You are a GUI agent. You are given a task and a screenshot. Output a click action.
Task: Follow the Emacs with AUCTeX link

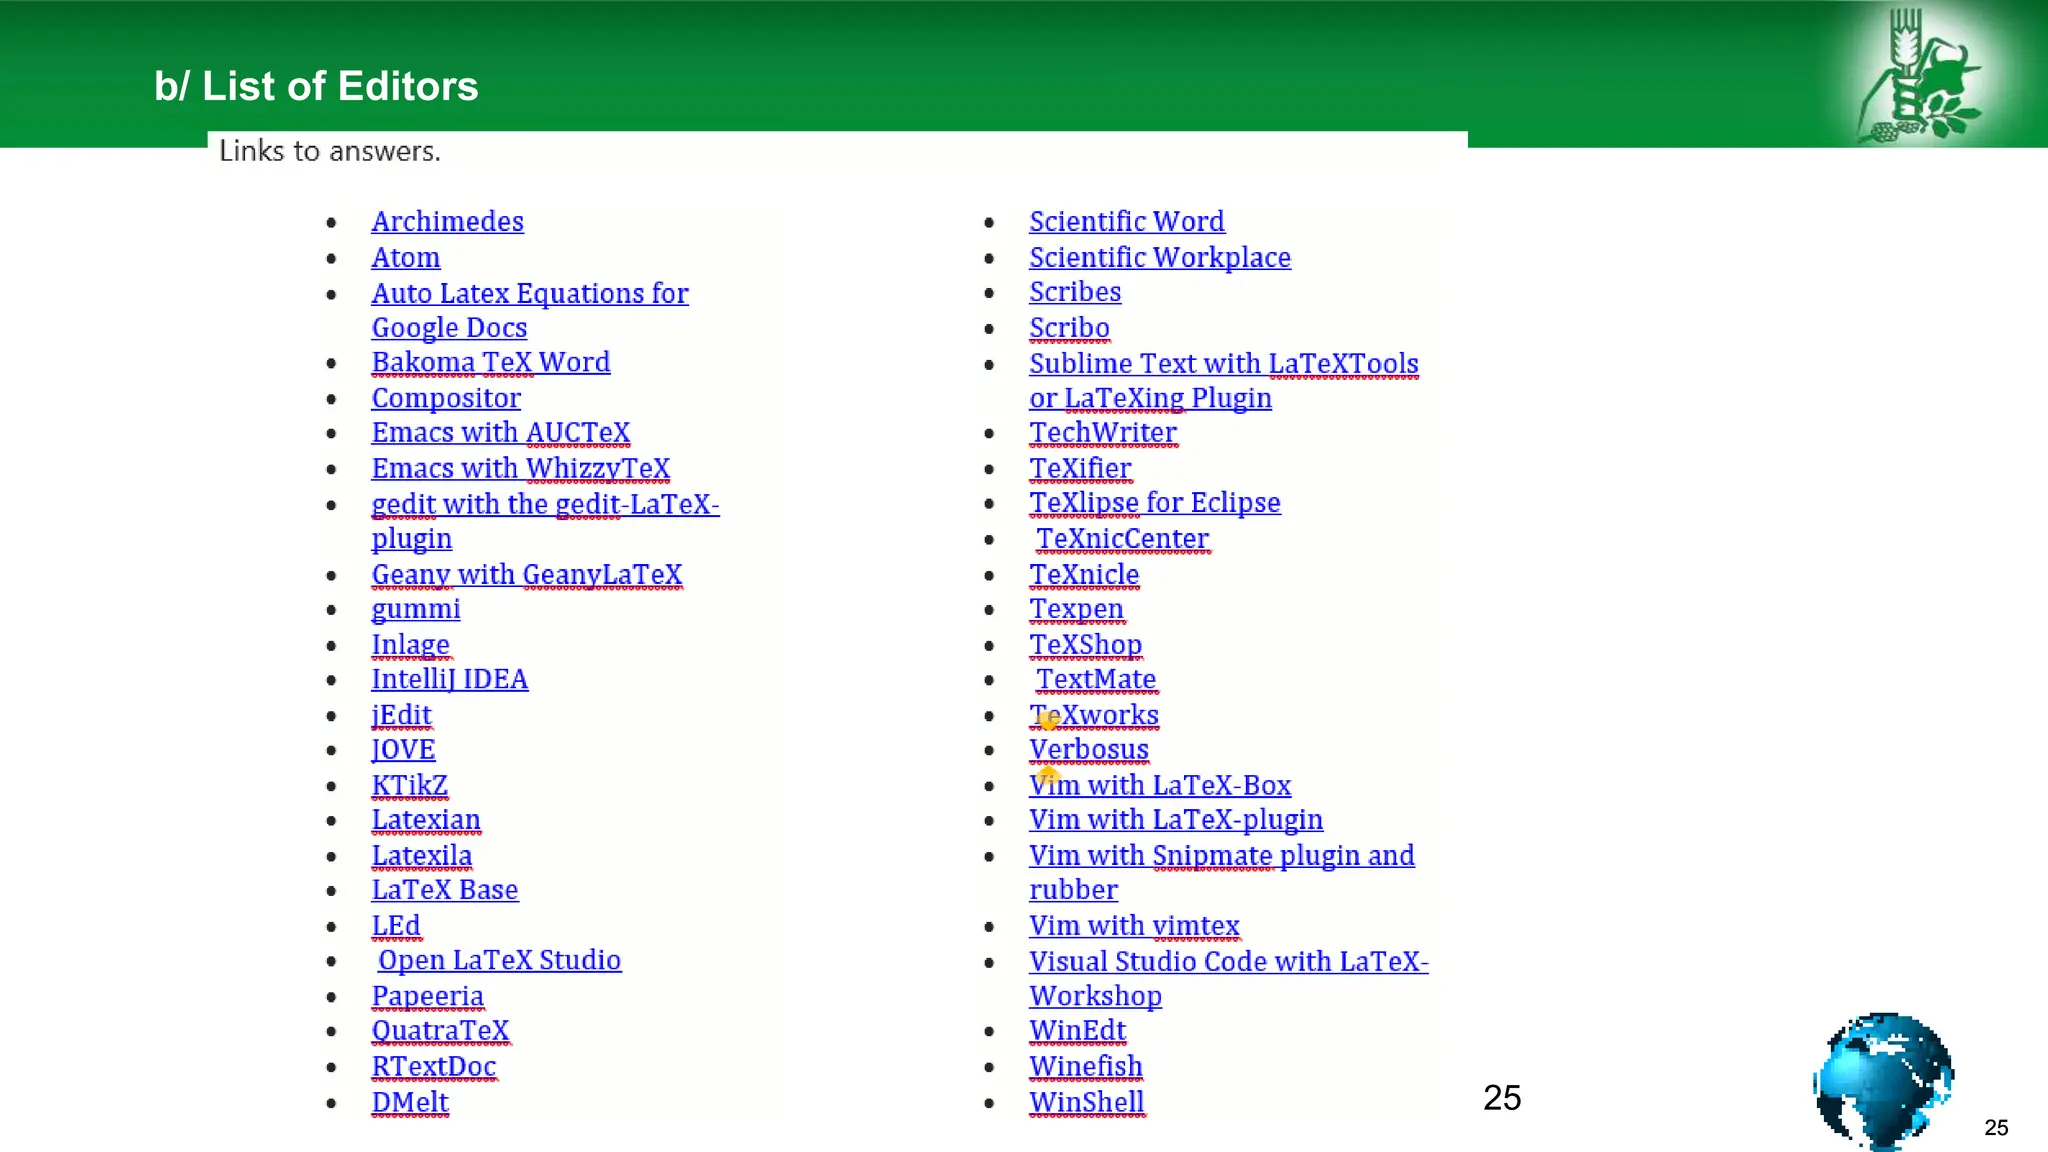coord(500,432)
